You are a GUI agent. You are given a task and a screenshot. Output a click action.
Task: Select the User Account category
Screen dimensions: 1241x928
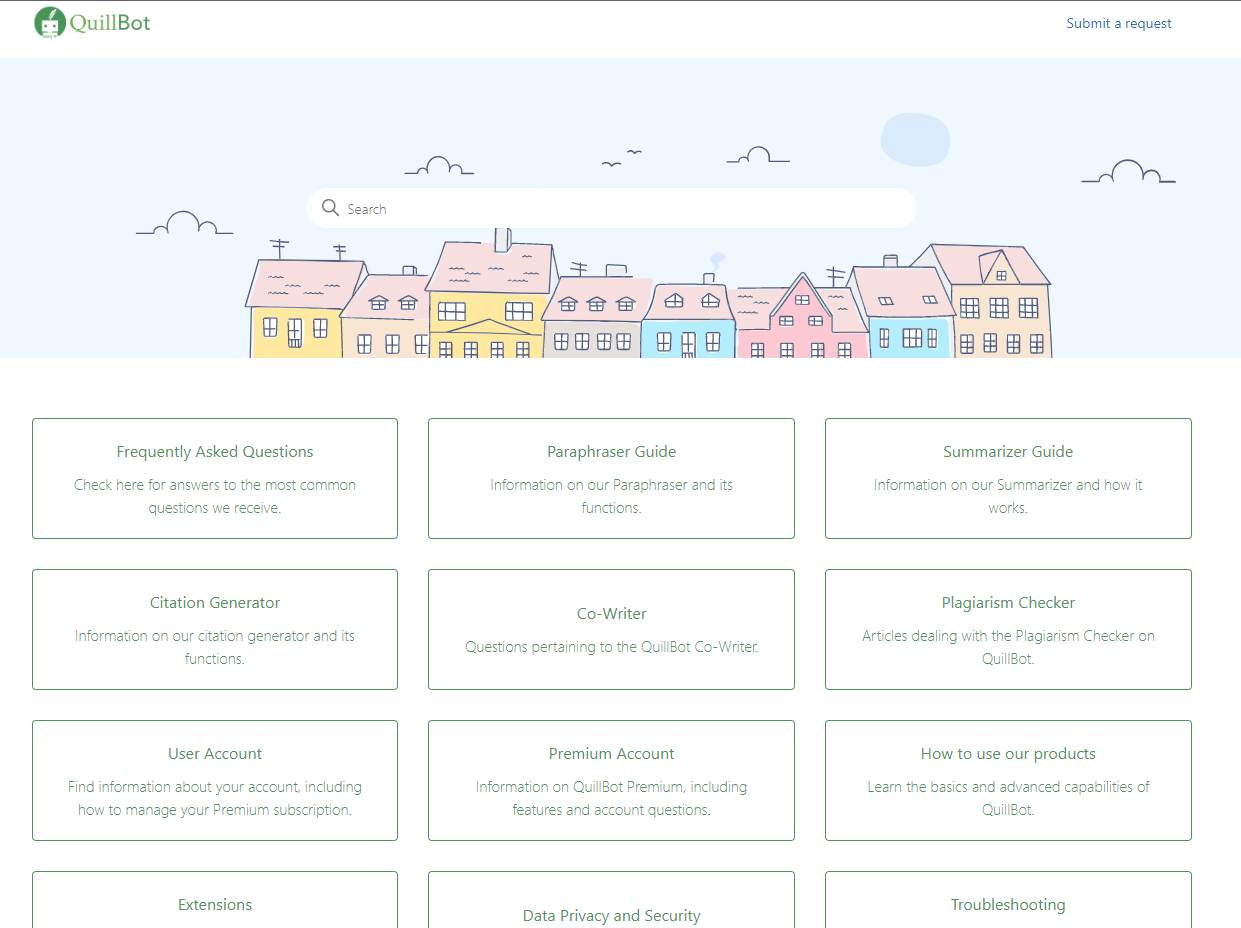click(215, 780)
